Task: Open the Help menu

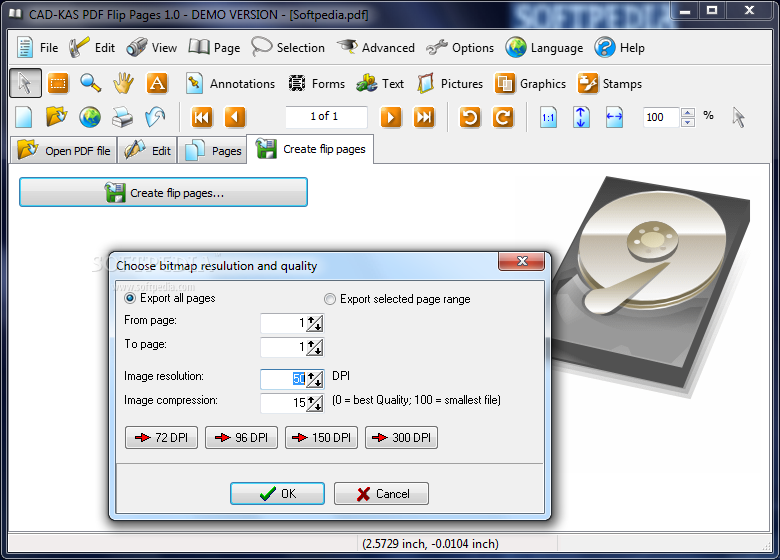Action: coord(620,48)
